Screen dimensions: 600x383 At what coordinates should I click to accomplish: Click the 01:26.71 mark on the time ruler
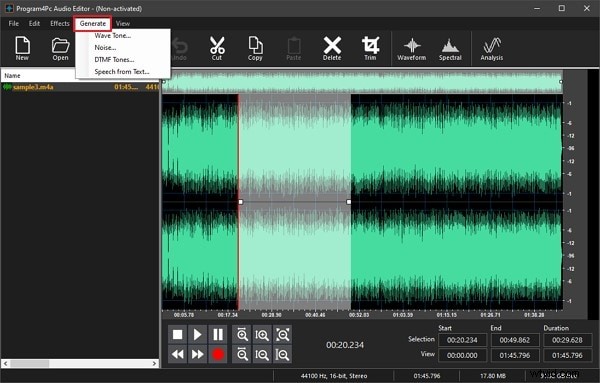pos(490,315)
